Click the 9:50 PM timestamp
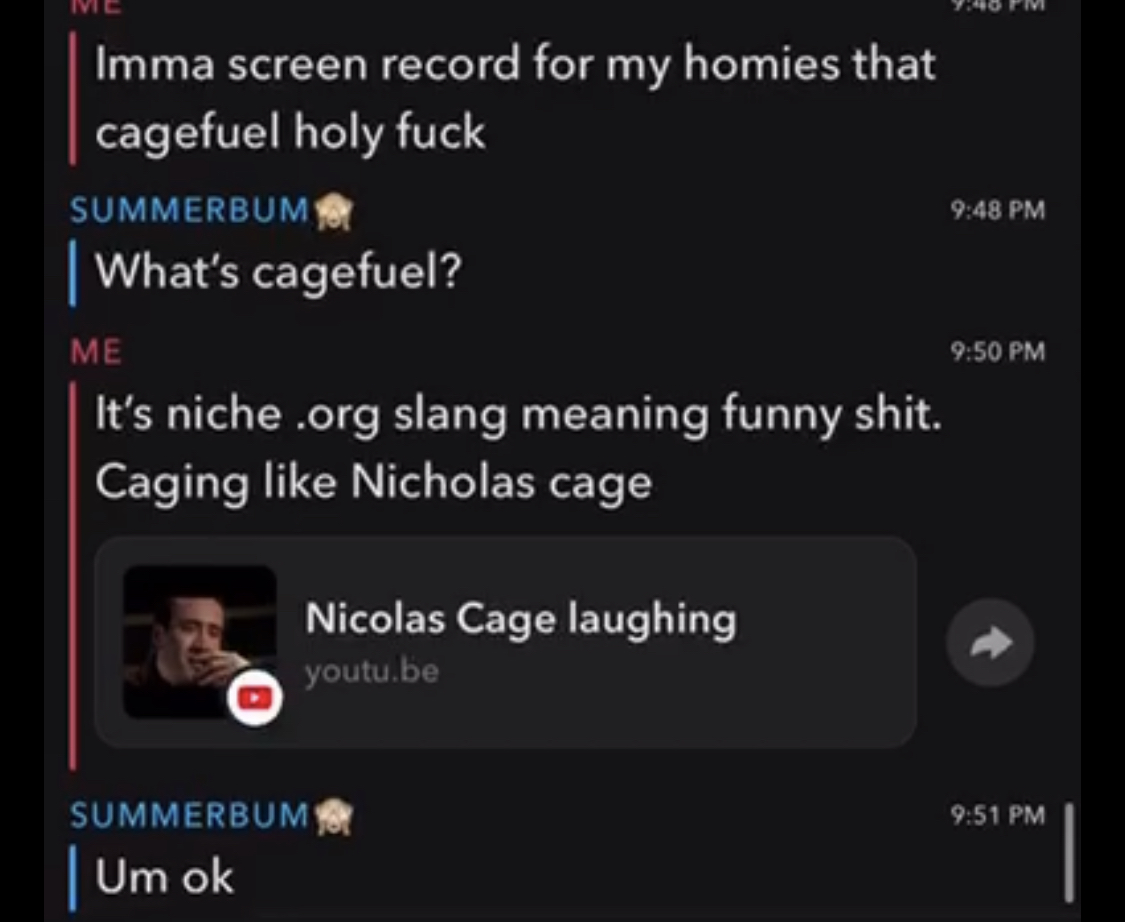 pos(997,352)
